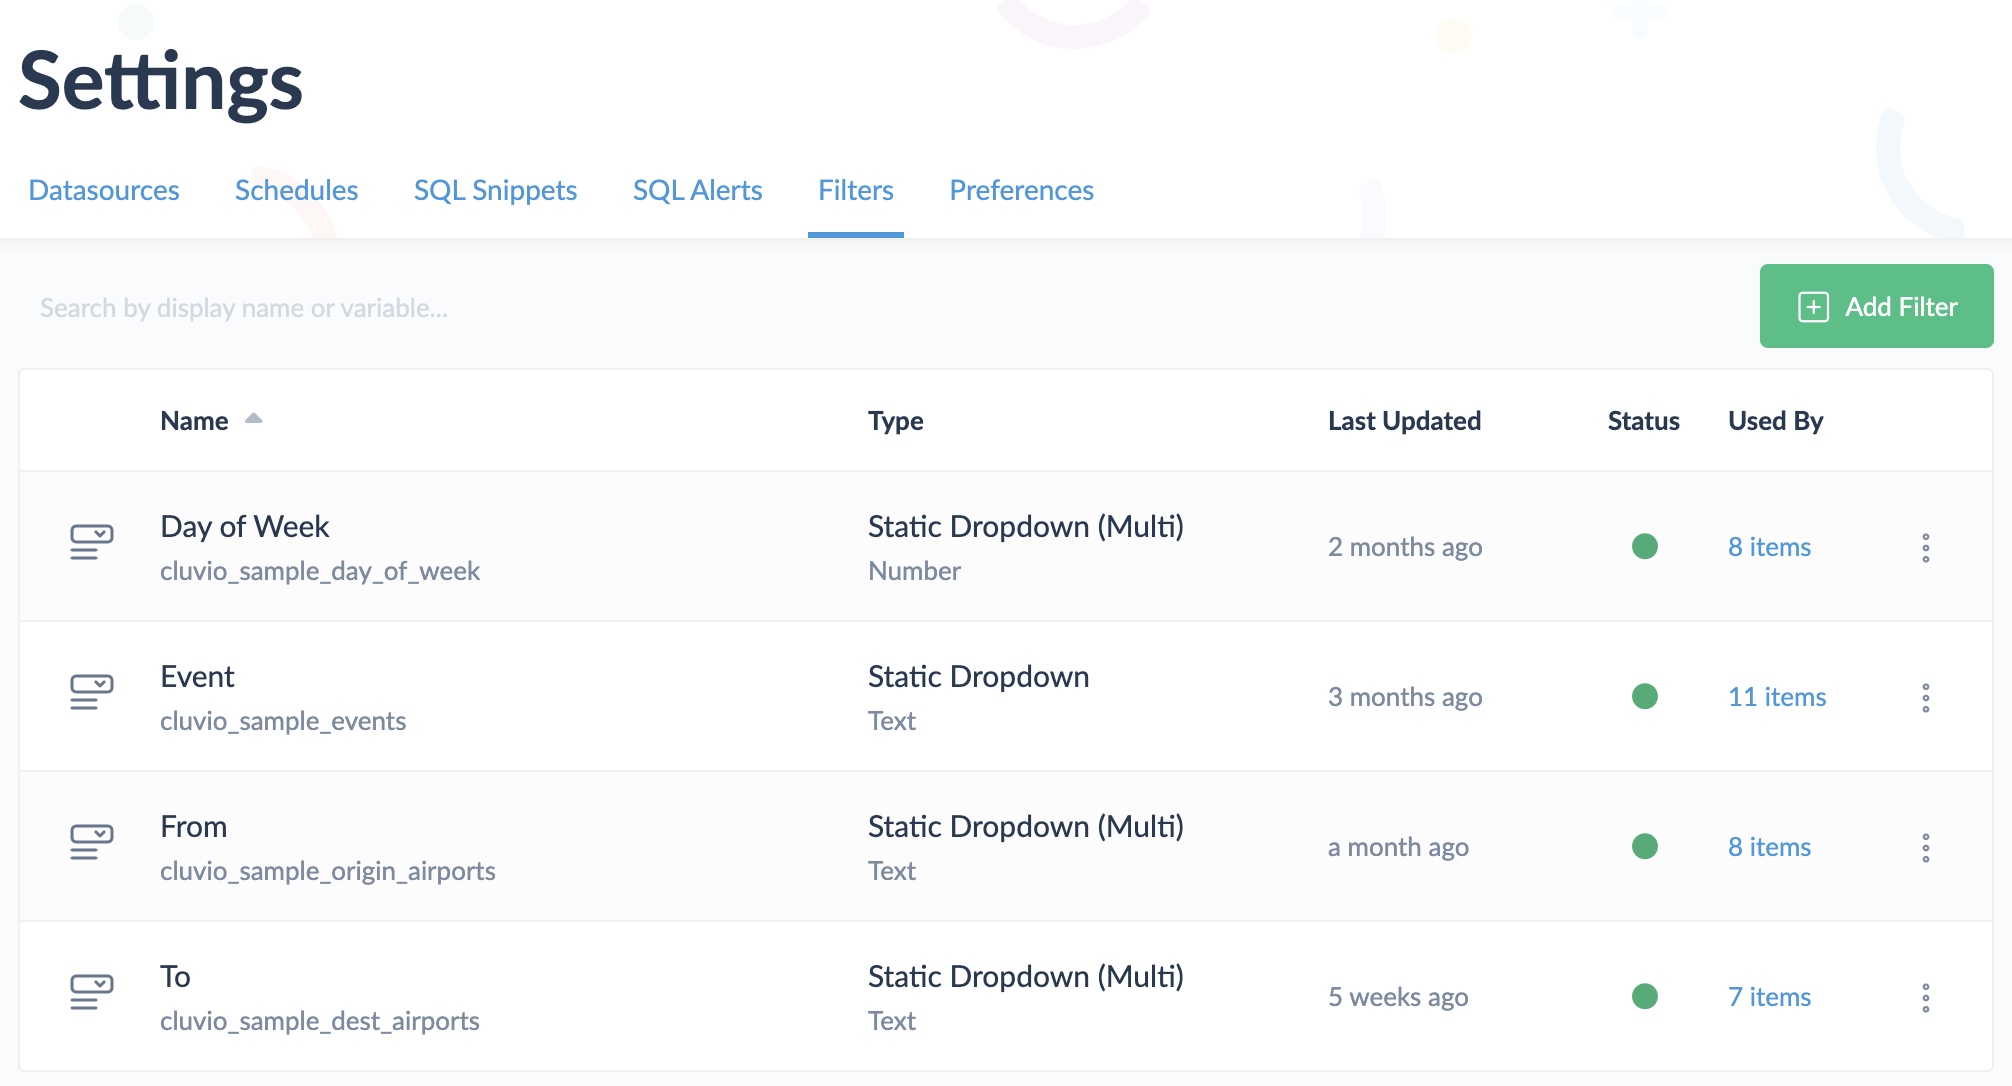Click the From filter name
The image size is (2012, 1086).
[x=193, y=826]
